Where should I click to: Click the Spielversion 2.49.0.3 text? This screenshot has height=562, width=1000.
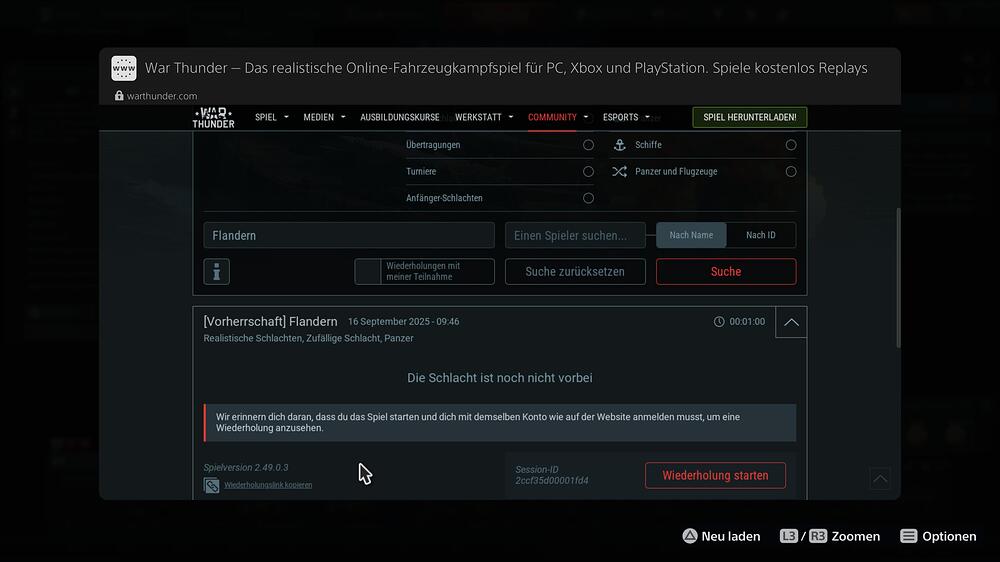coord(246,468)
